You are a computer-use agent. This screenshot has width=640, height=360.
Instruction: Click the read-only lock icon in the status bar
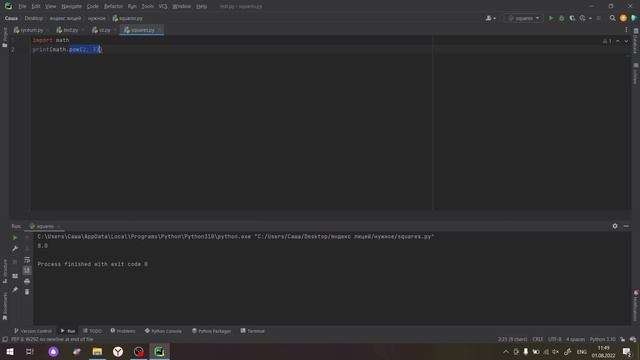(622, 340)
